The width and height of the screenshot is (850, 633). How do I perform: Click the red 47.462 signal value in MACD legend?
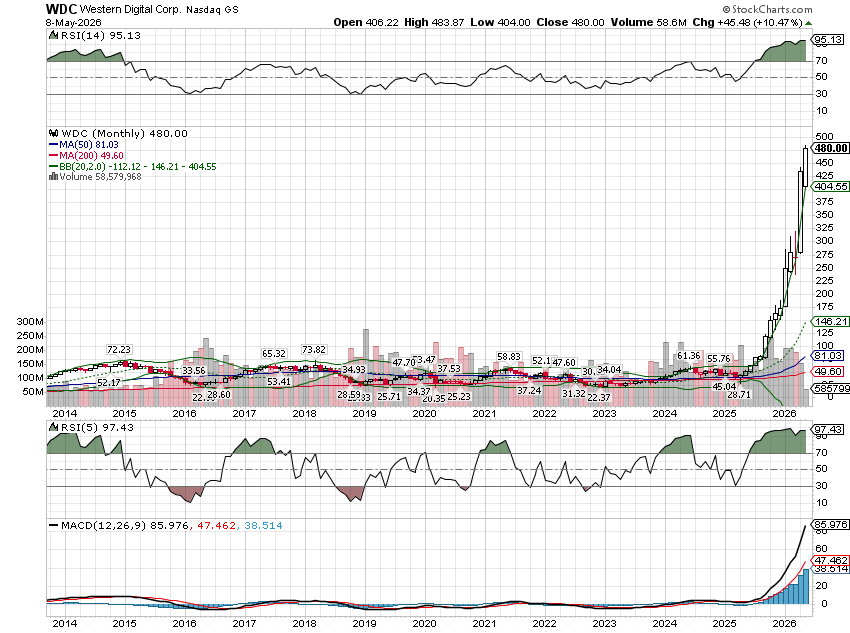216,526
